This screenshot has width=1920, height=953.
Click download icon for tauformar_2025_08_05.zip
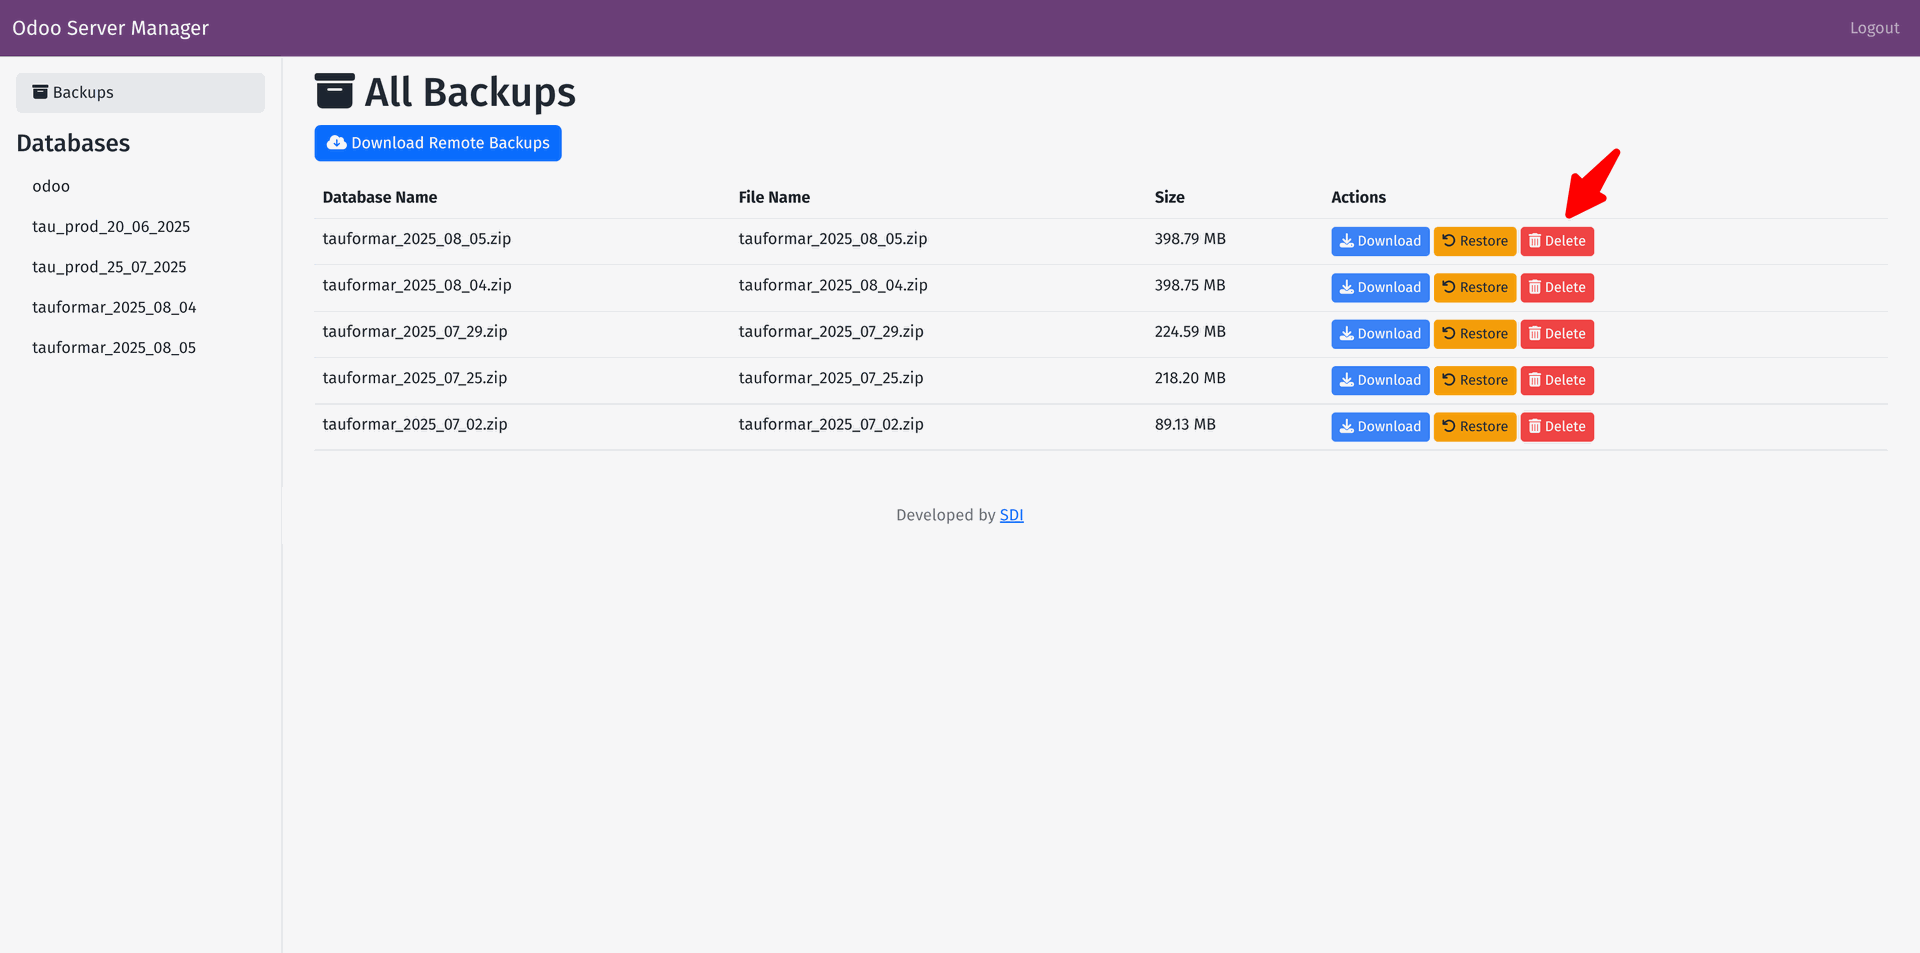[1346, 241]
